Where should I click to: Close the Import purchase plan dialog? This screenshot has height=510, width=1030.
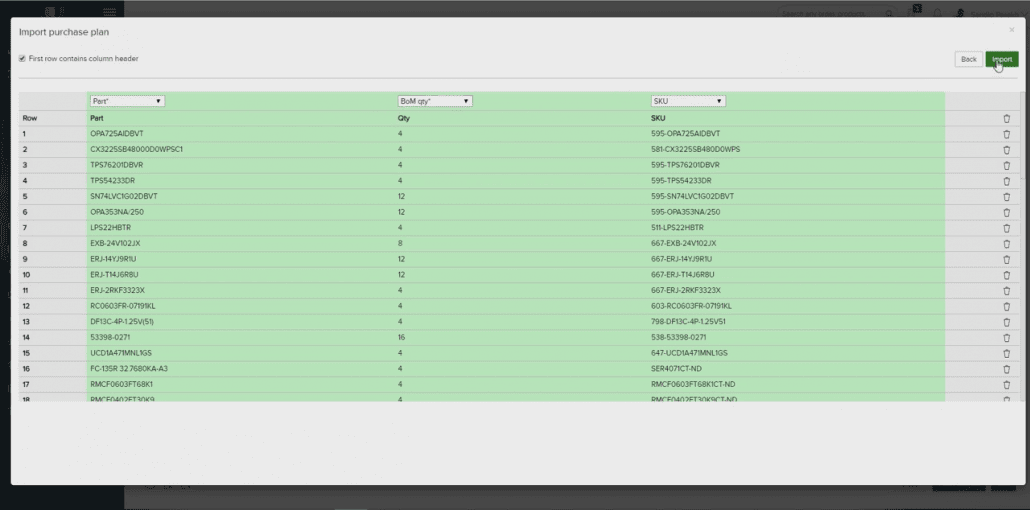[1011, 30]
